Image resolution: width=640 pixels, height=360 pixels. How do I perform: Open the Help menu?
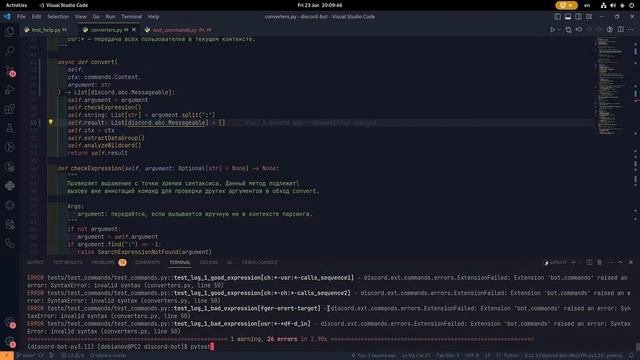coord(153,17)
